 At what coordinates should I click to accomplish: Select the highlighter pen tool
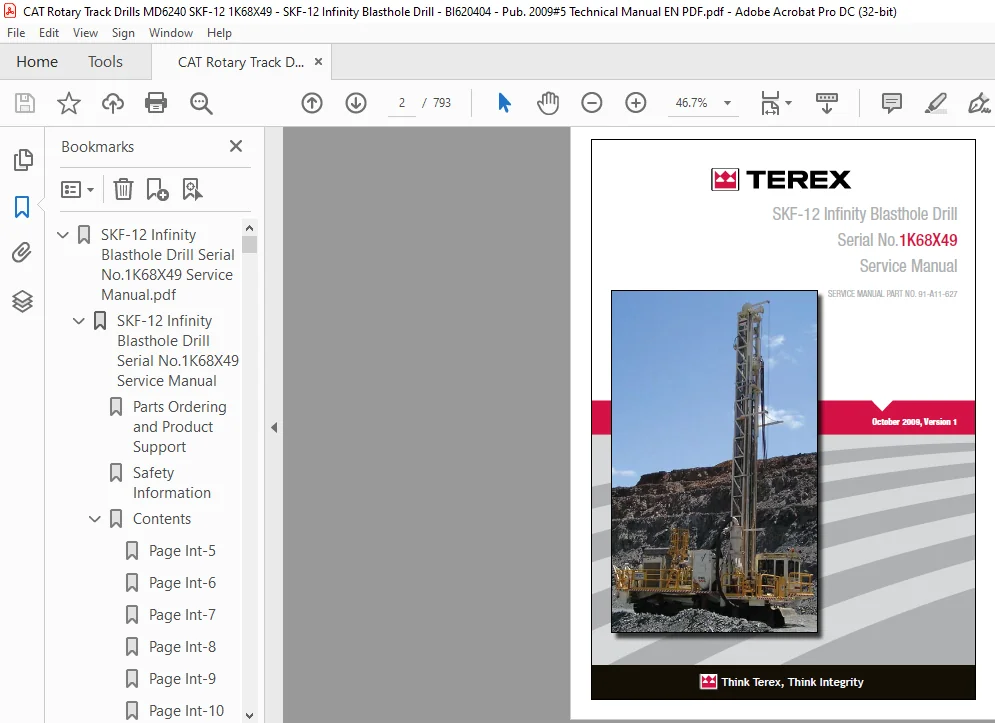coord(936,103)
